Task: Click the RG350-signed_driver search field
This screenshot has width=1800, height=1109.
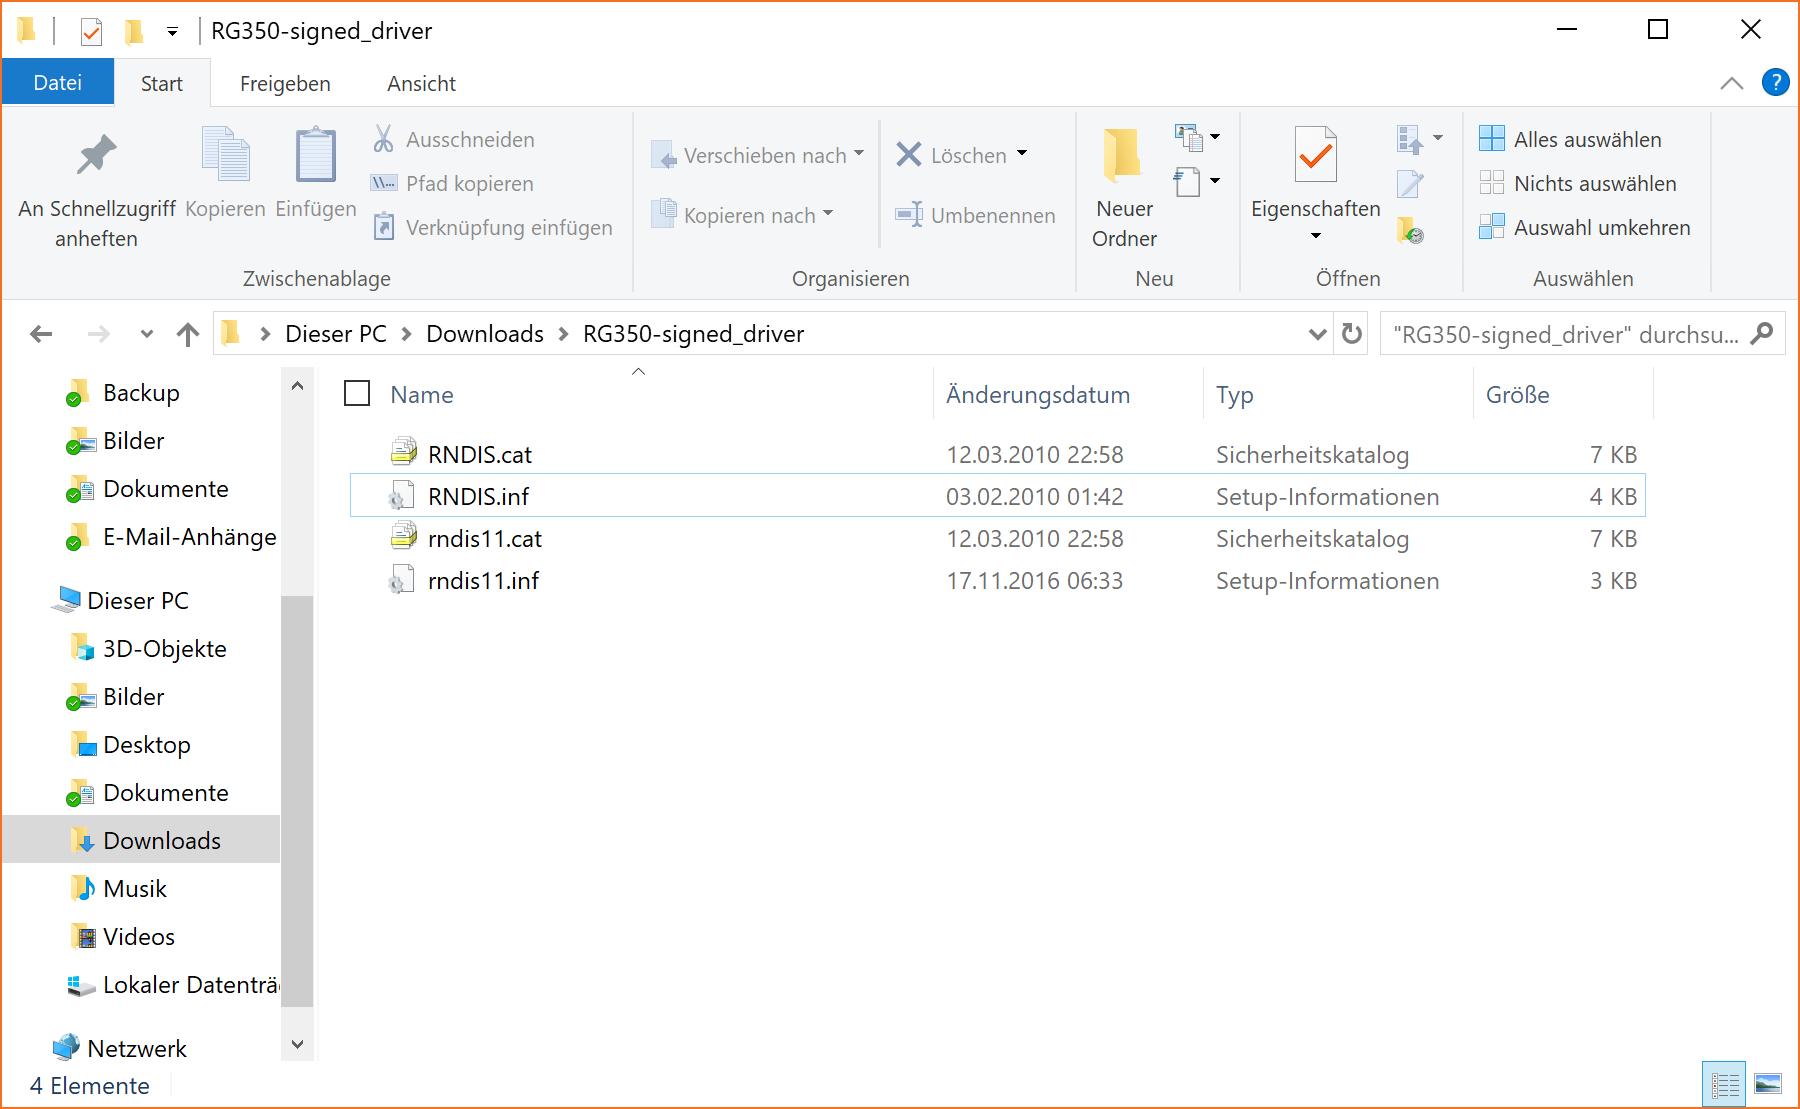Action: [x=1565, y=334]
